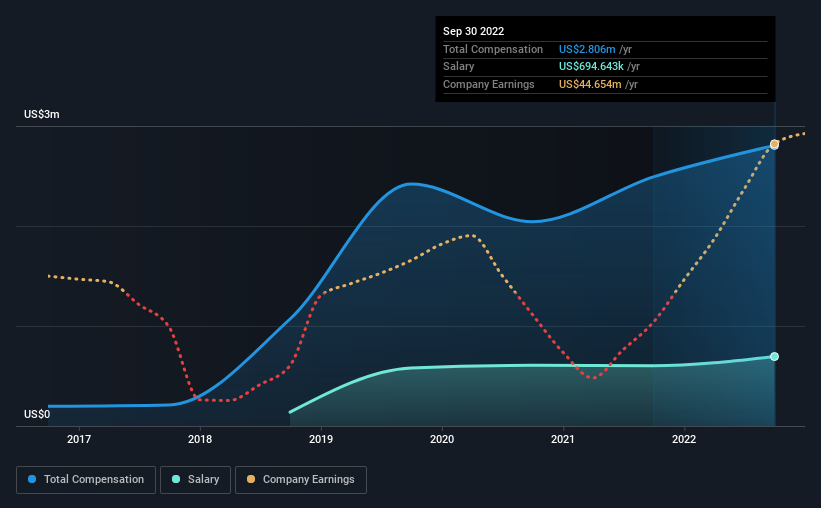This screenshot has width=821, height=508.
Task: Select the 2021 x-axis label
Action: (563, 439)
